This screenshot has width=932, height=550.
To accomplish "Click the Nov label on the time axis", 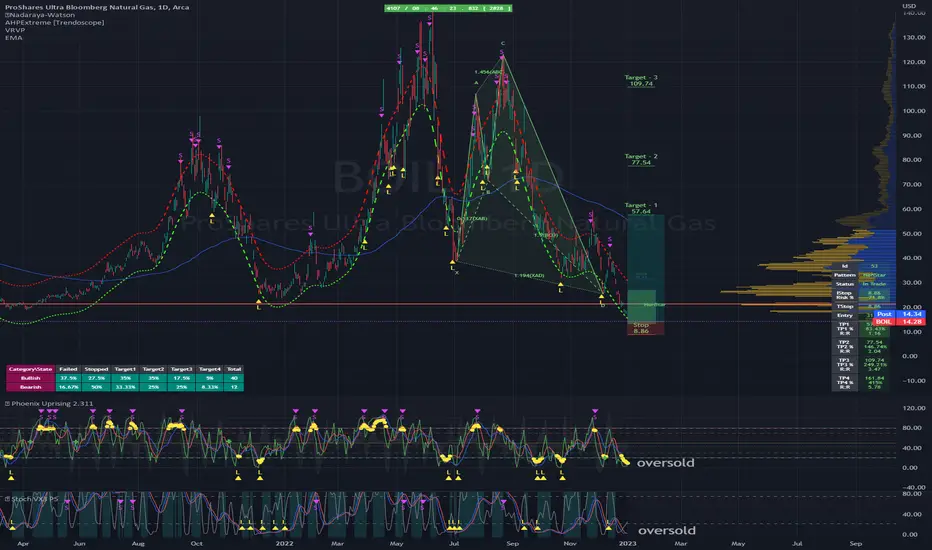I will click(569, 543).
